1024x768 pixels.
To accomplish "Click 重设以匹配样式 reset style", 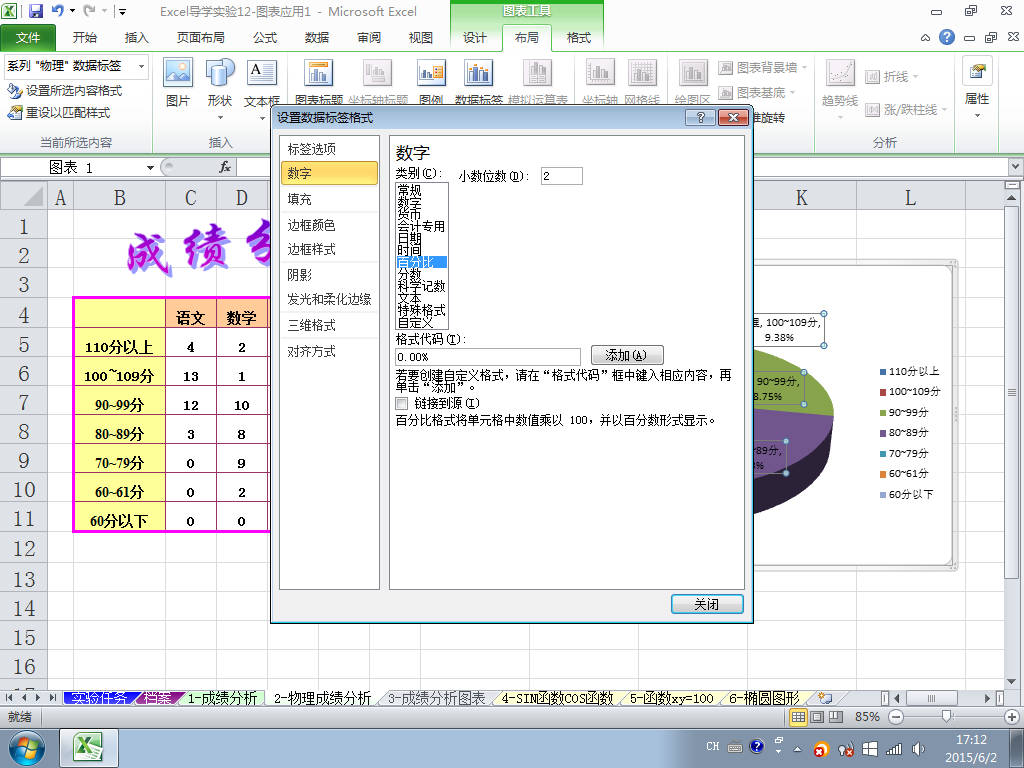I will click(58, 113).
